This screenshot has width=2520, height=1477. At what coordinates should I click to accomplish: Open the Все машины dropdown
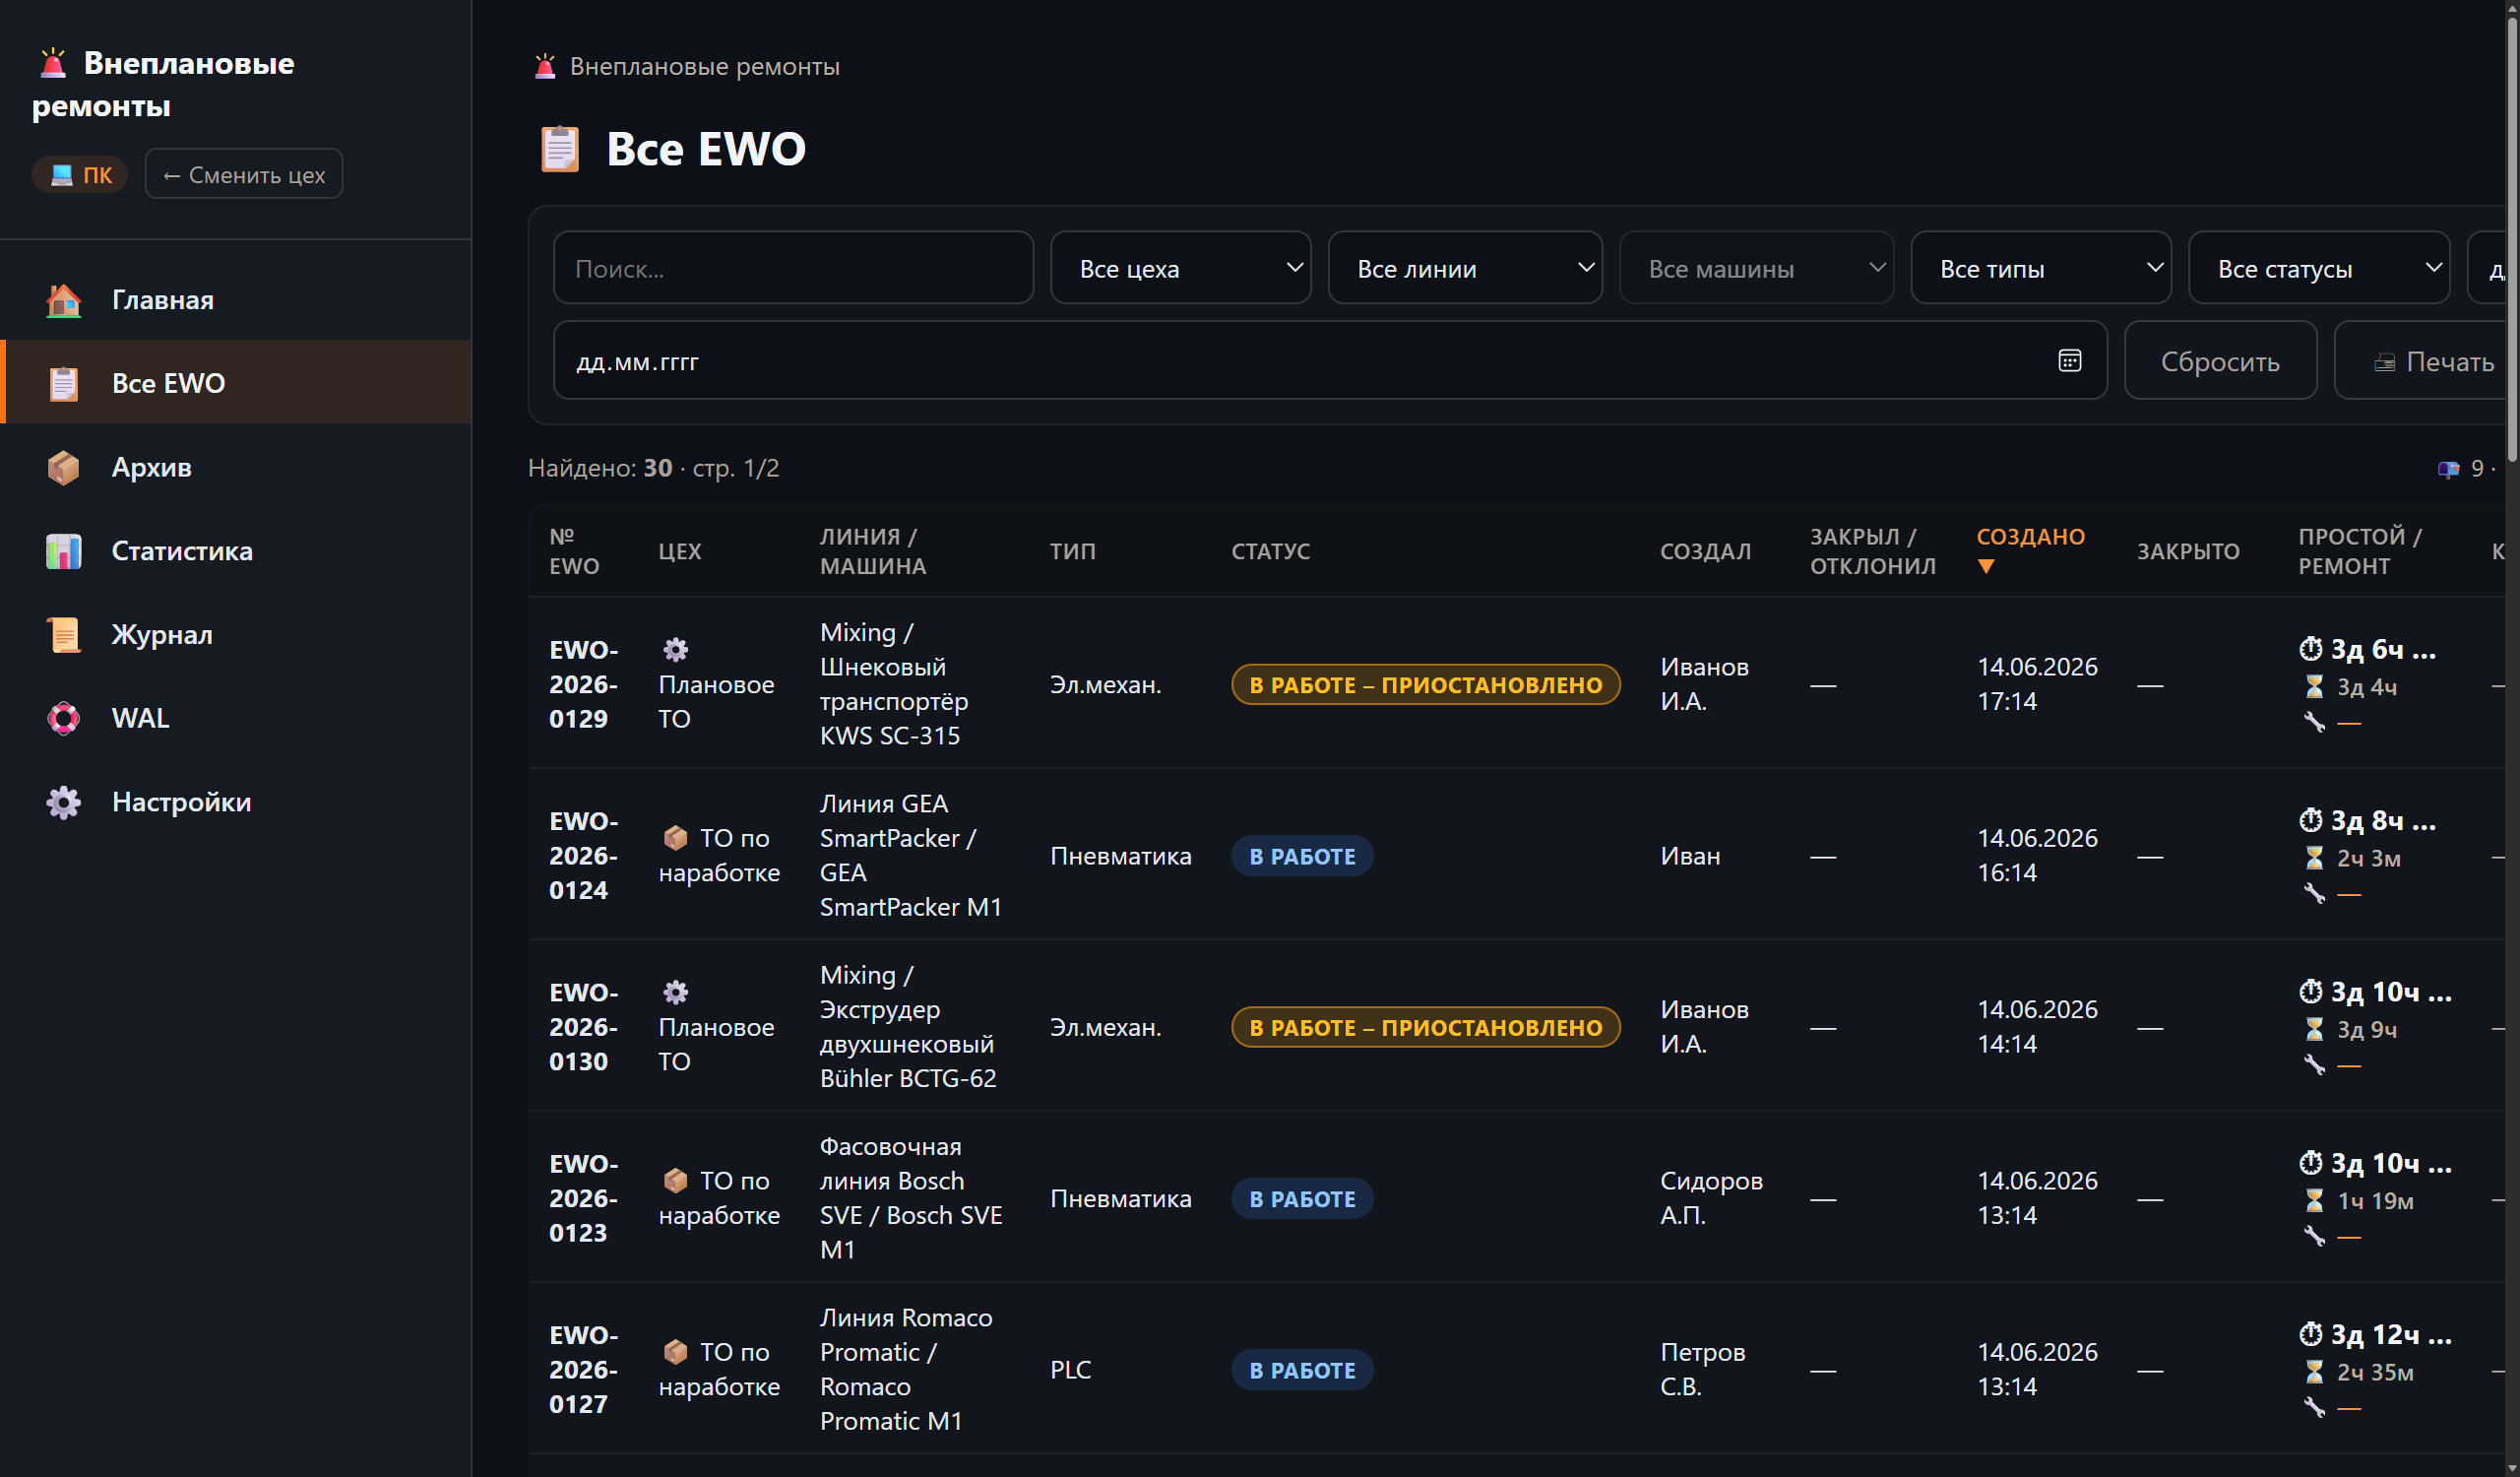point(1756,268)
